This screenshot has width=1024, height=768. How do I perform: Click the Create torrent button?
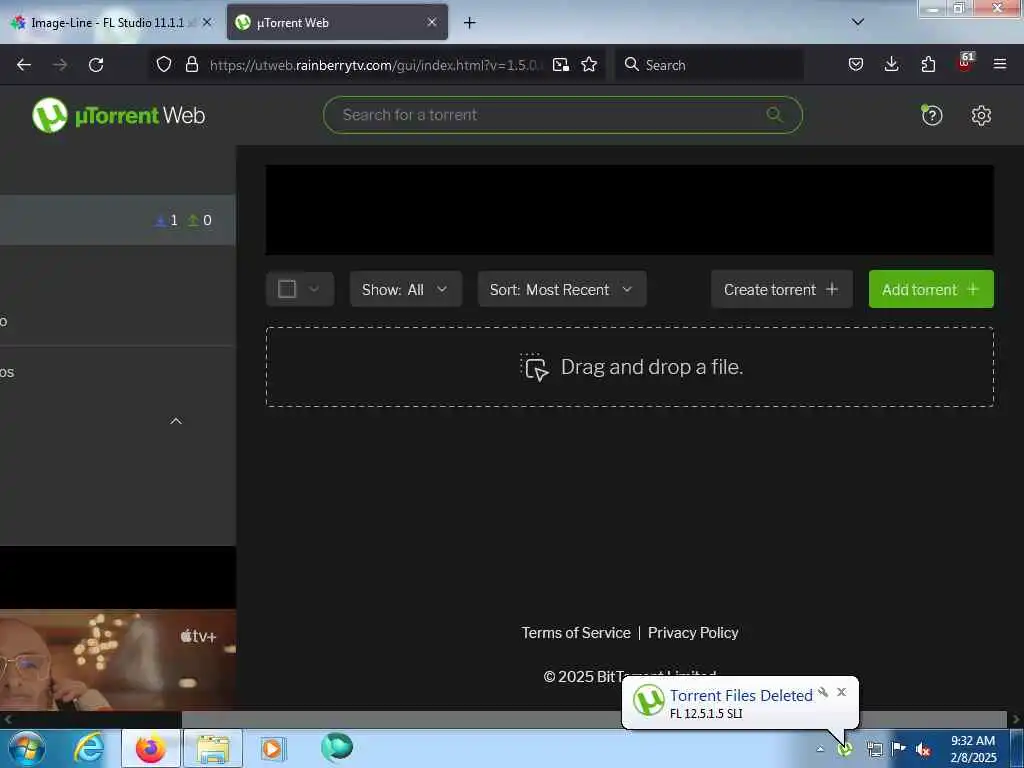click(781, 289)
